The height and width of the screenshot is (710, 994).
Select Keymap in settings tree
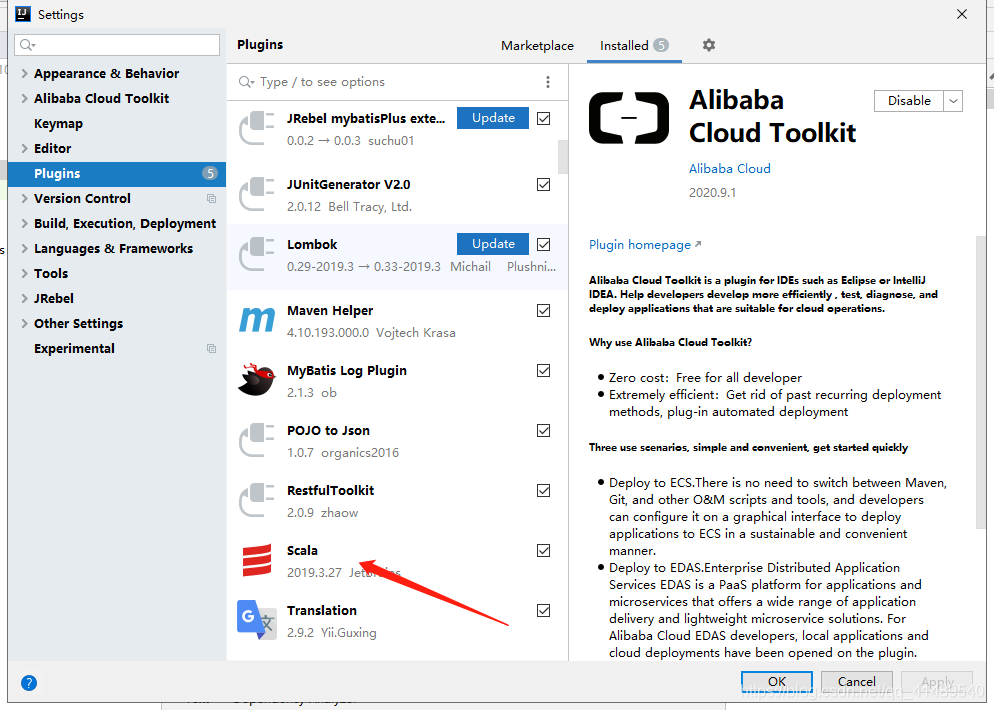pos(58,124)
